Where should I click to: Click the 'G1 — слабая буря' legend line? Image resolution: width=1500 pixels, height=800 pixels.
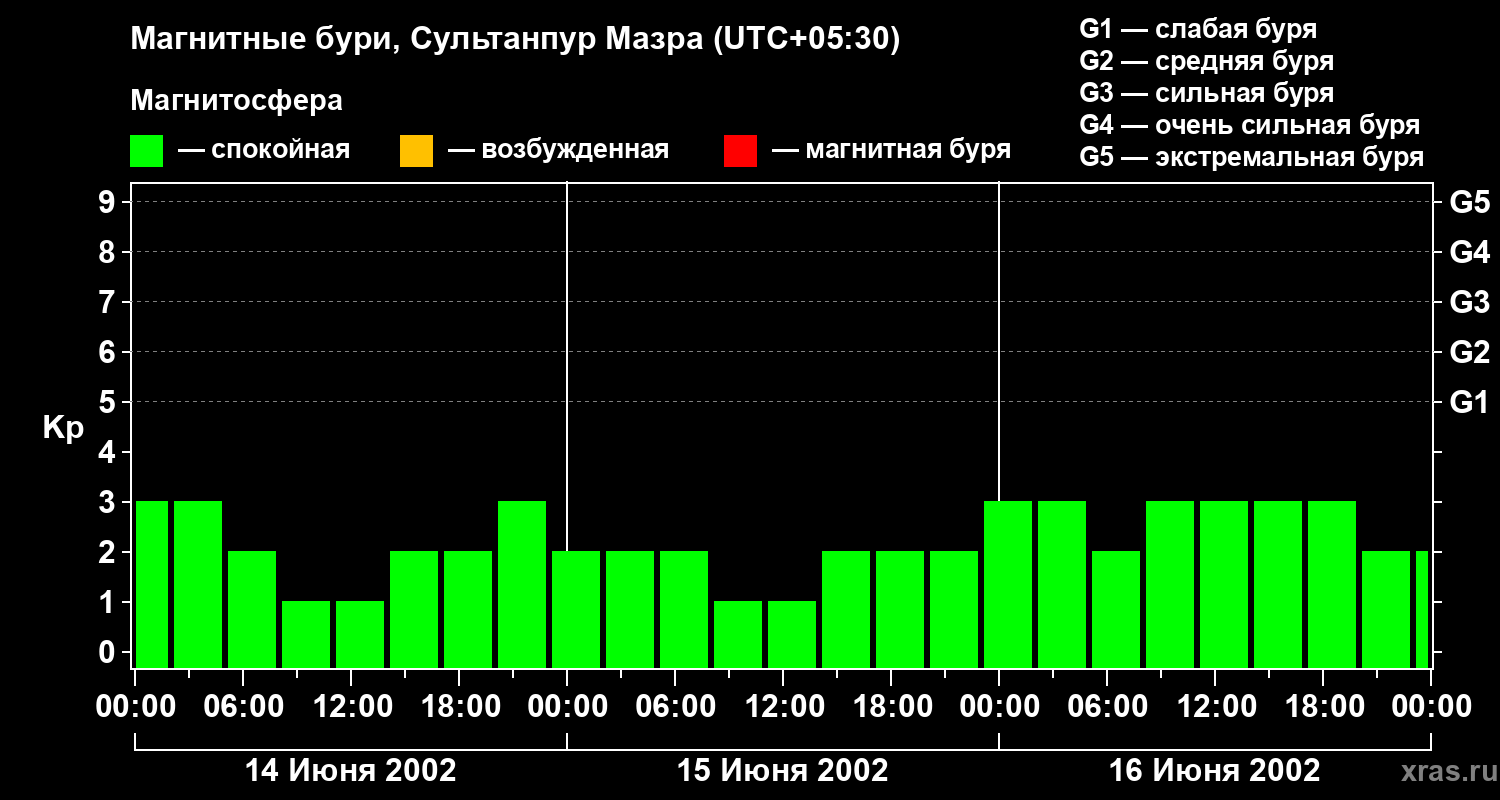1198,29
